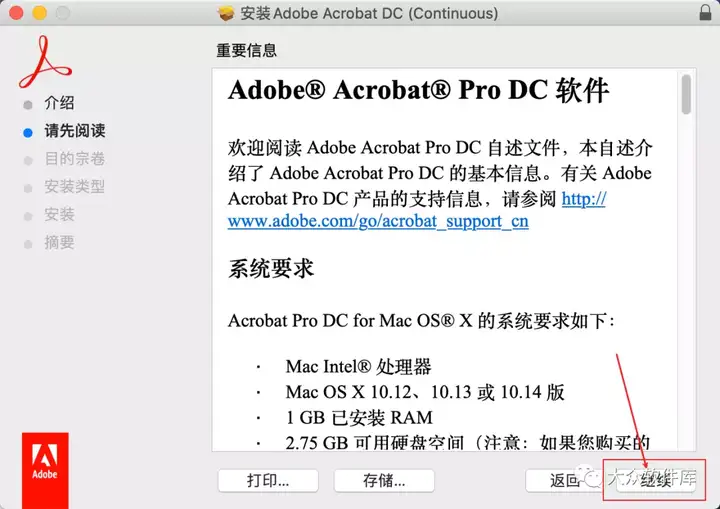720x509 pixels.
Task: Click the Adobe Acrobat swirl logo
Action: (x=45, y=62)
